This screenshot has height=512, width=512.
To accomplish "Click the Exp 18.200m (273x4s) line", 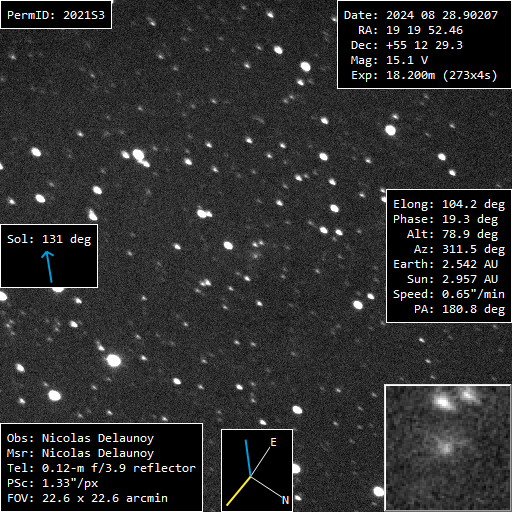I will 424,75.
